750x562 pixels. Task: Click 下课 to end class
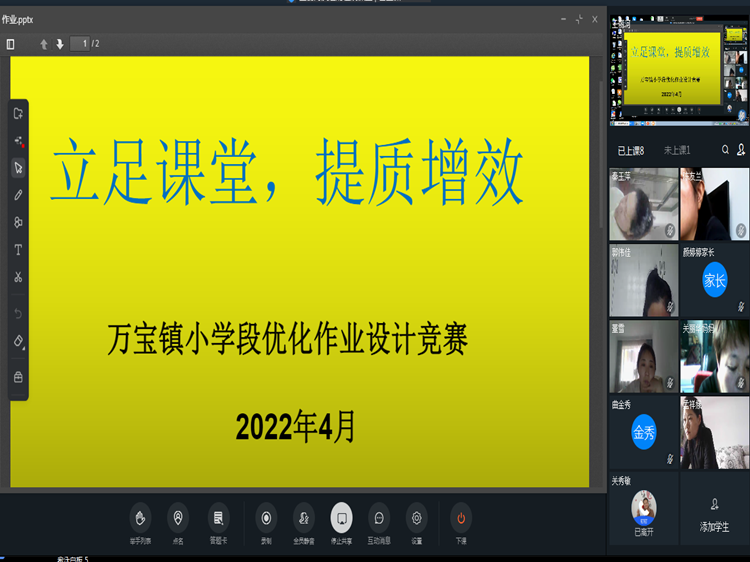click(461, 518)
